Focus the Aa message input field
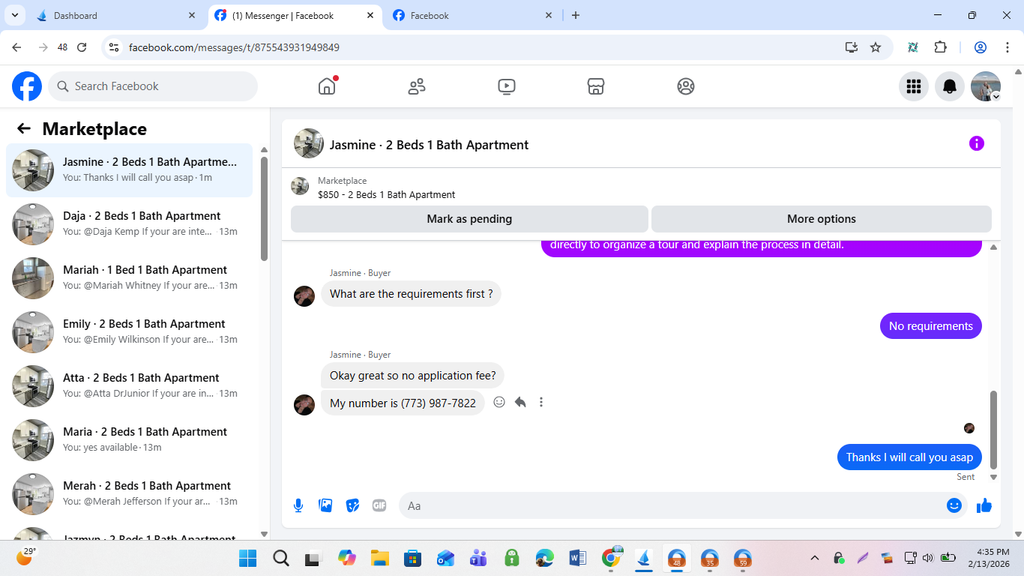 pyautogui.click(x=673, y=505)
